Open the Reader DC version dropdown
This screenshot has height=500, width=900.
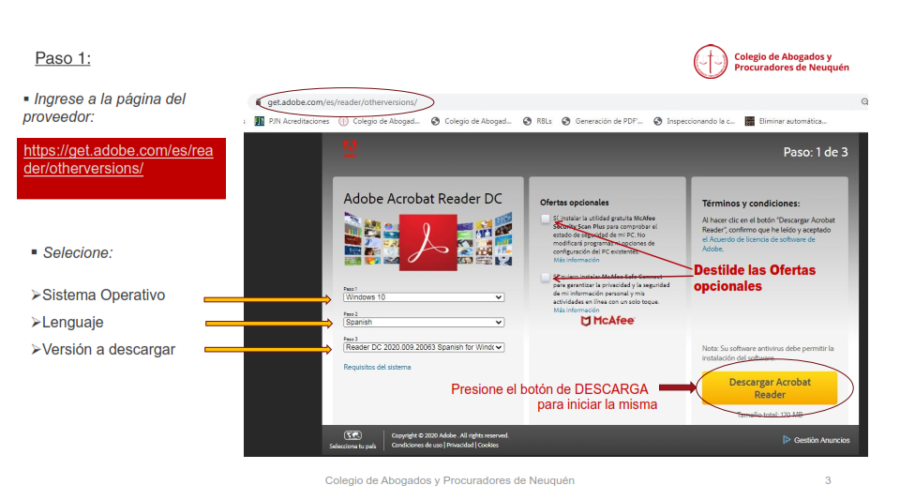click(424, 347)
